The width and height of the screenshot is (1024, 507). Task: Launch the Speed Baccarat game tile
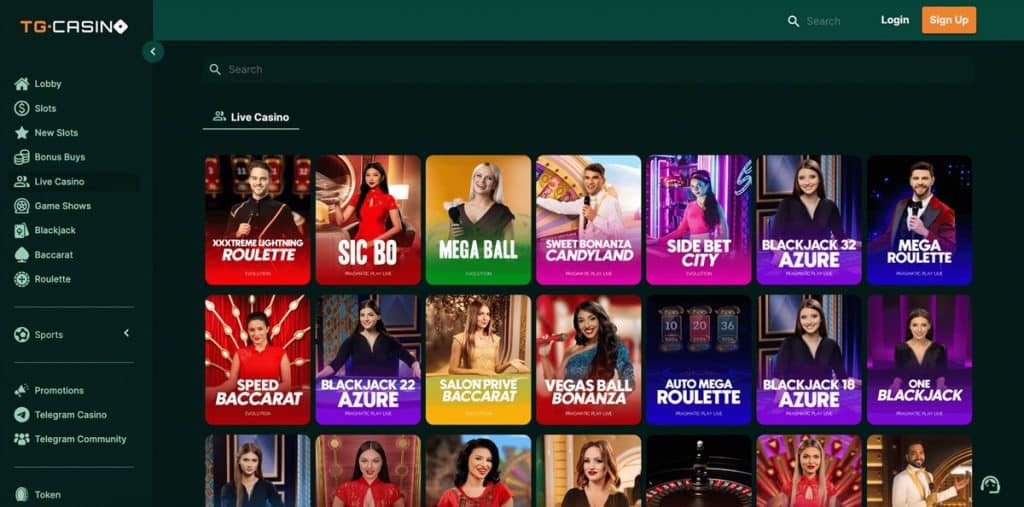[x=258, y=359]
